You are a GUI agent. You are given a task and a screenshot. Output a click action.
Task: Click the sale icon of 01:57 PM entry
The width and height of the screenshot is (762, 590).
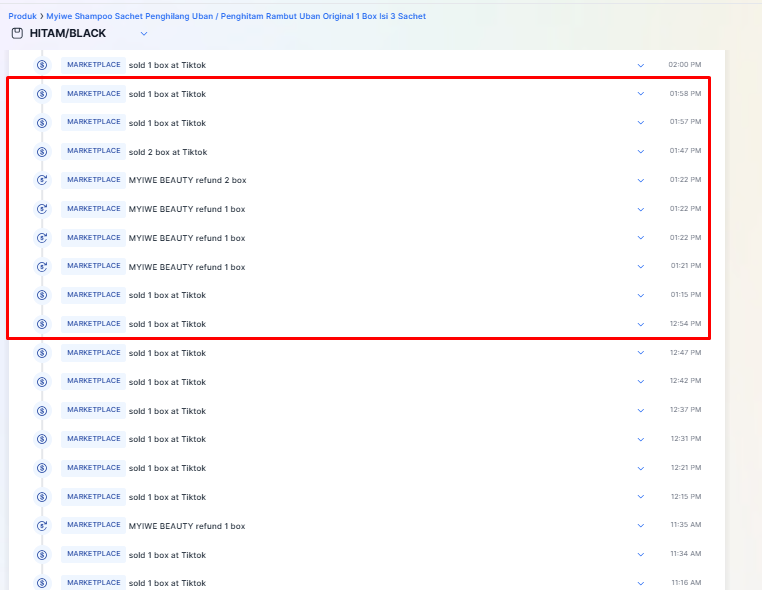pyautogui.click(x=42, y=122)
